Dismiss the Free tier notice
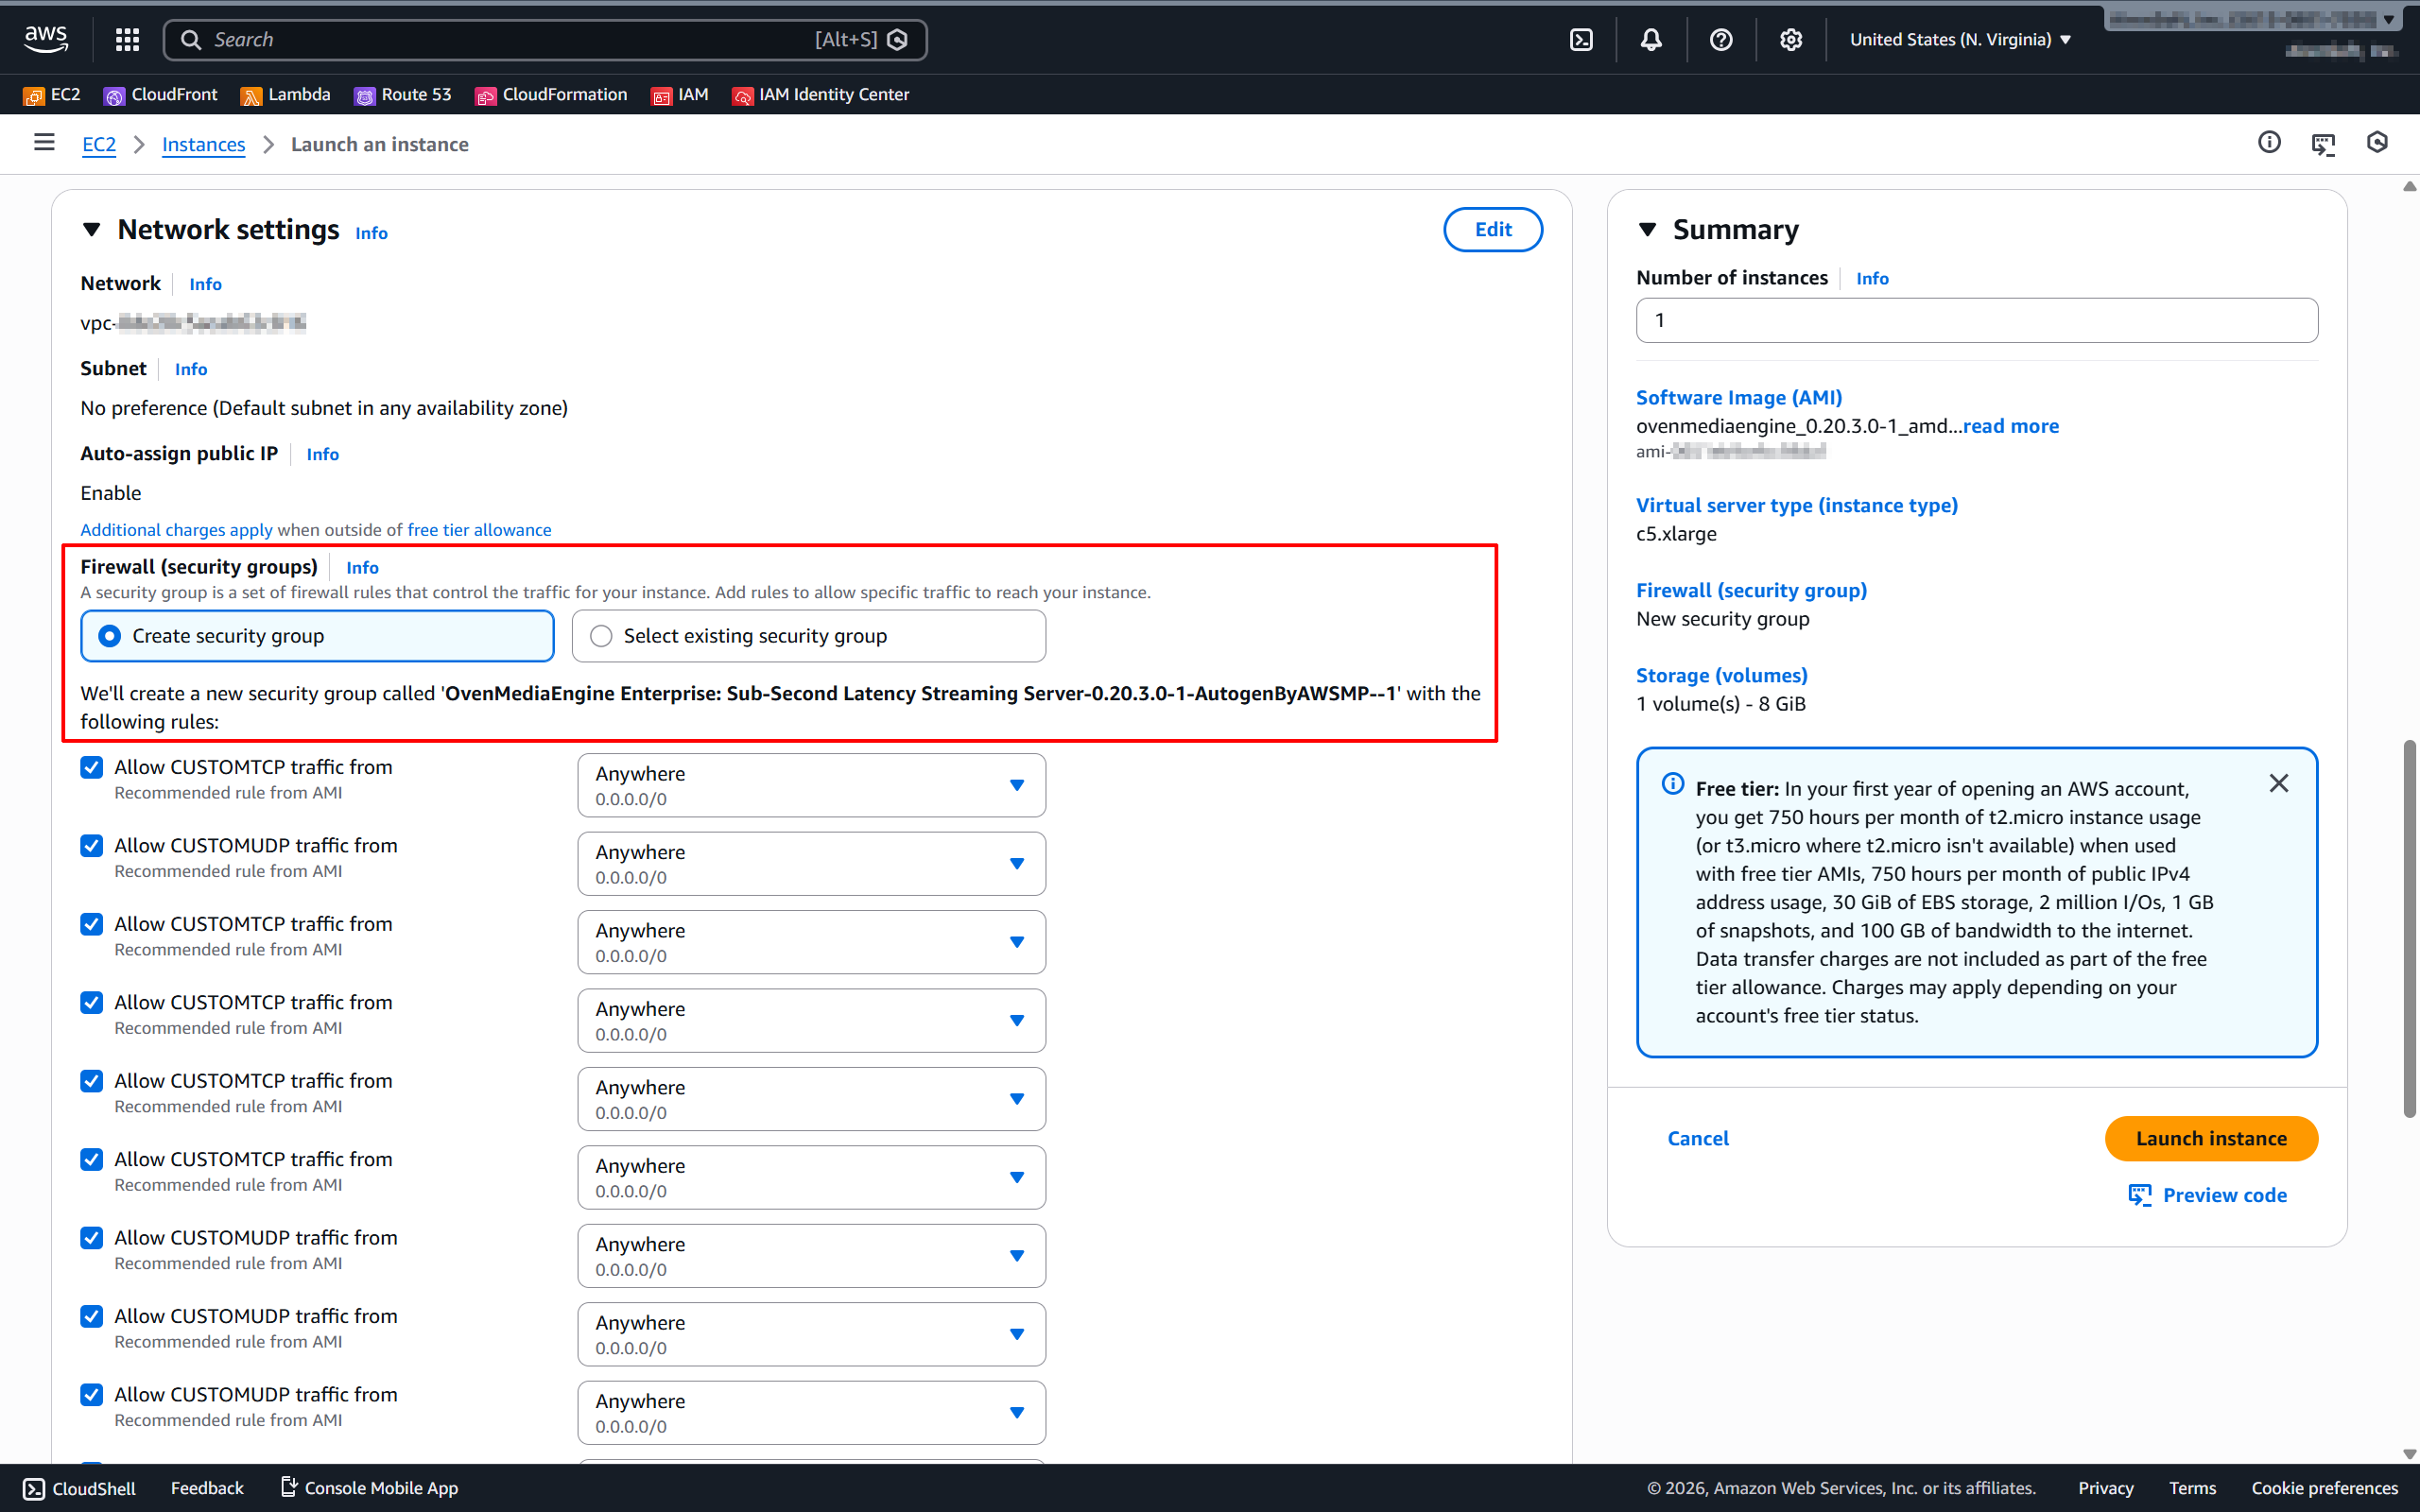 2279,783
